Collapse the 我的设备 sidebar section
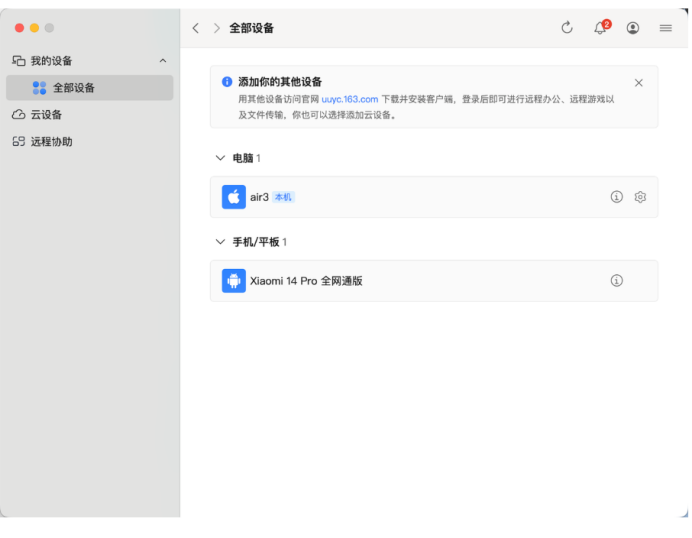The height and width of the screenshot is (538, 692). (163, 61)
